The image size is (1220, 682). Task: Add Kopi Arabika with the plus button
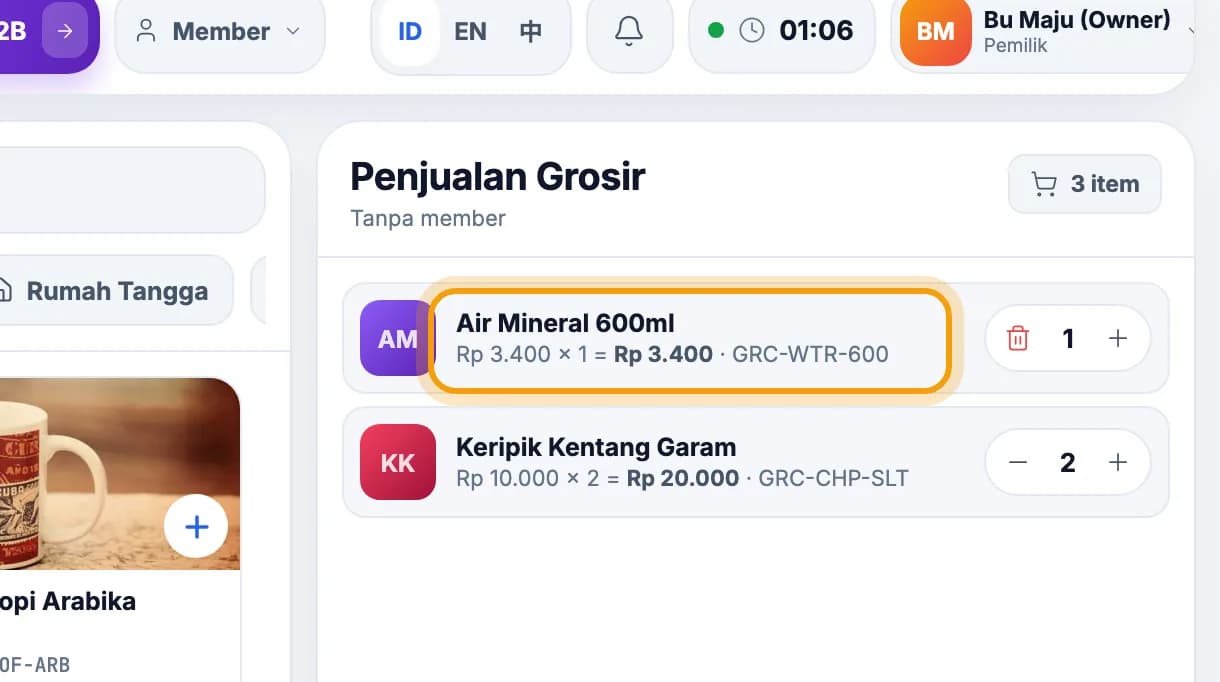coord(197,526)
